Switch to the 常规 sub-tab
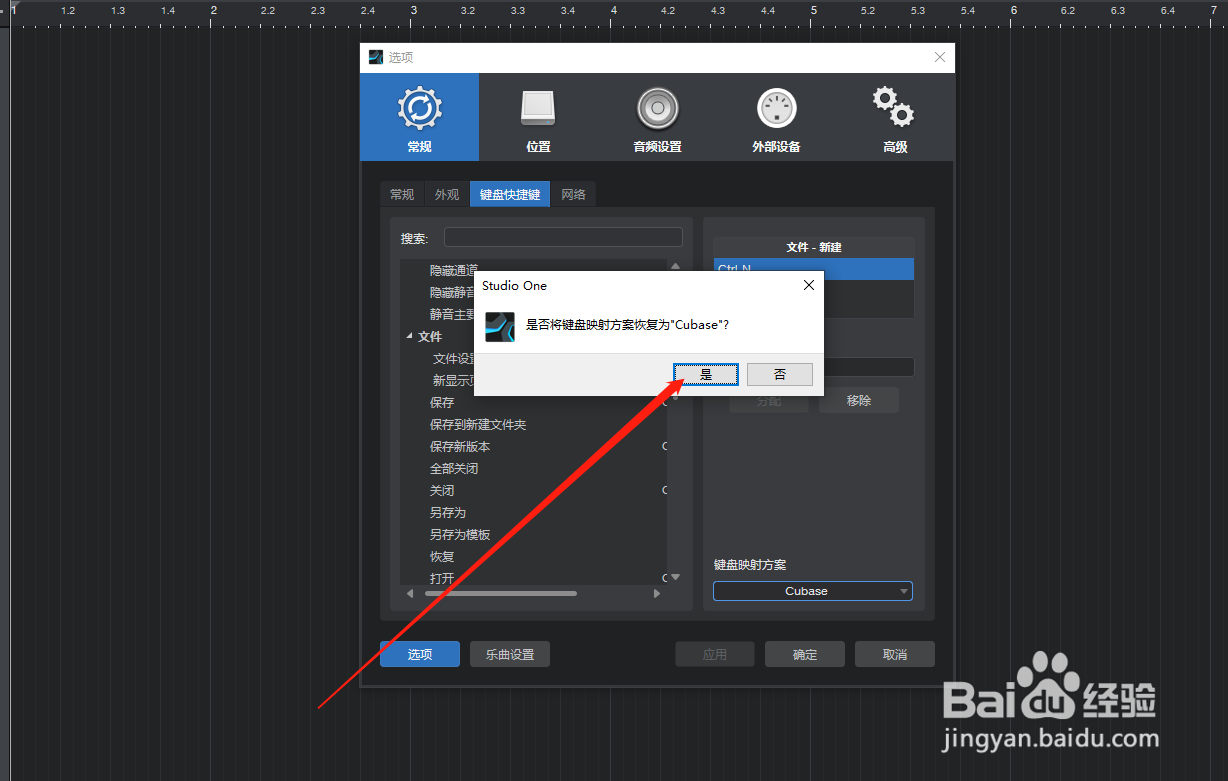This screenshot has height=781, width=1228. [x=402, y=195]
